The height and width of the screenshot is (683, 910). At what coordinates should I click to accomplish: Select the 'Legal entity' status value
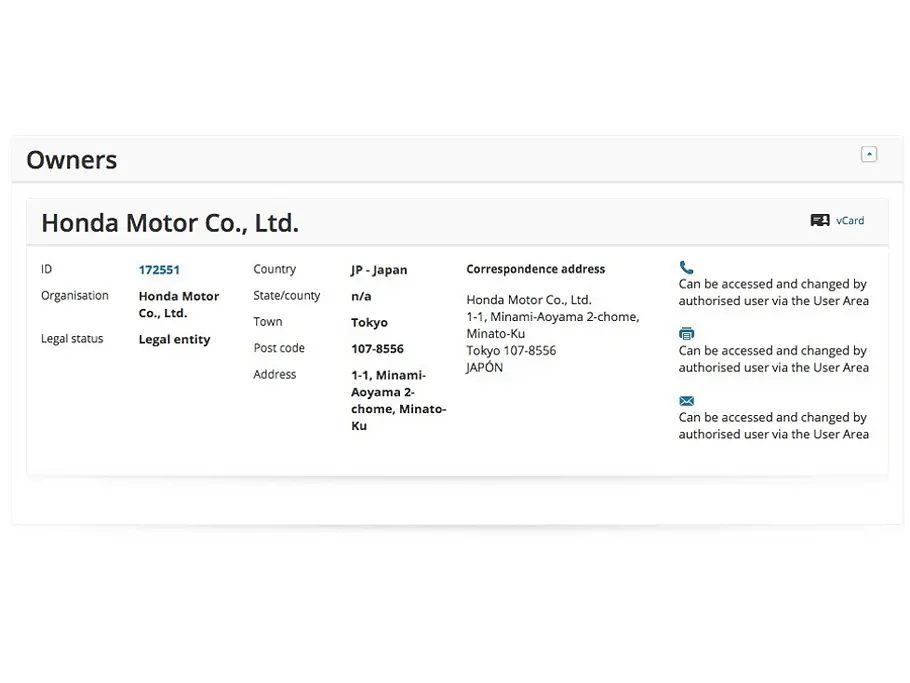pos(174,339)
